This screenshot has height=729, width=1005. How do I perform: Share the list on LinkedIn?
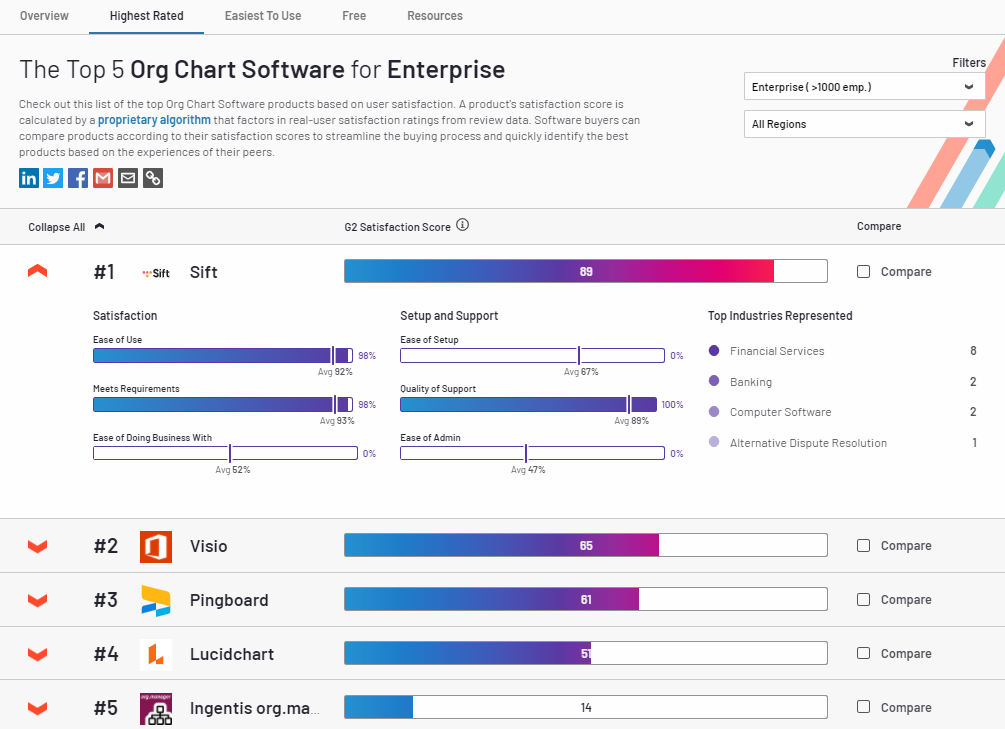tap(29, 178)
